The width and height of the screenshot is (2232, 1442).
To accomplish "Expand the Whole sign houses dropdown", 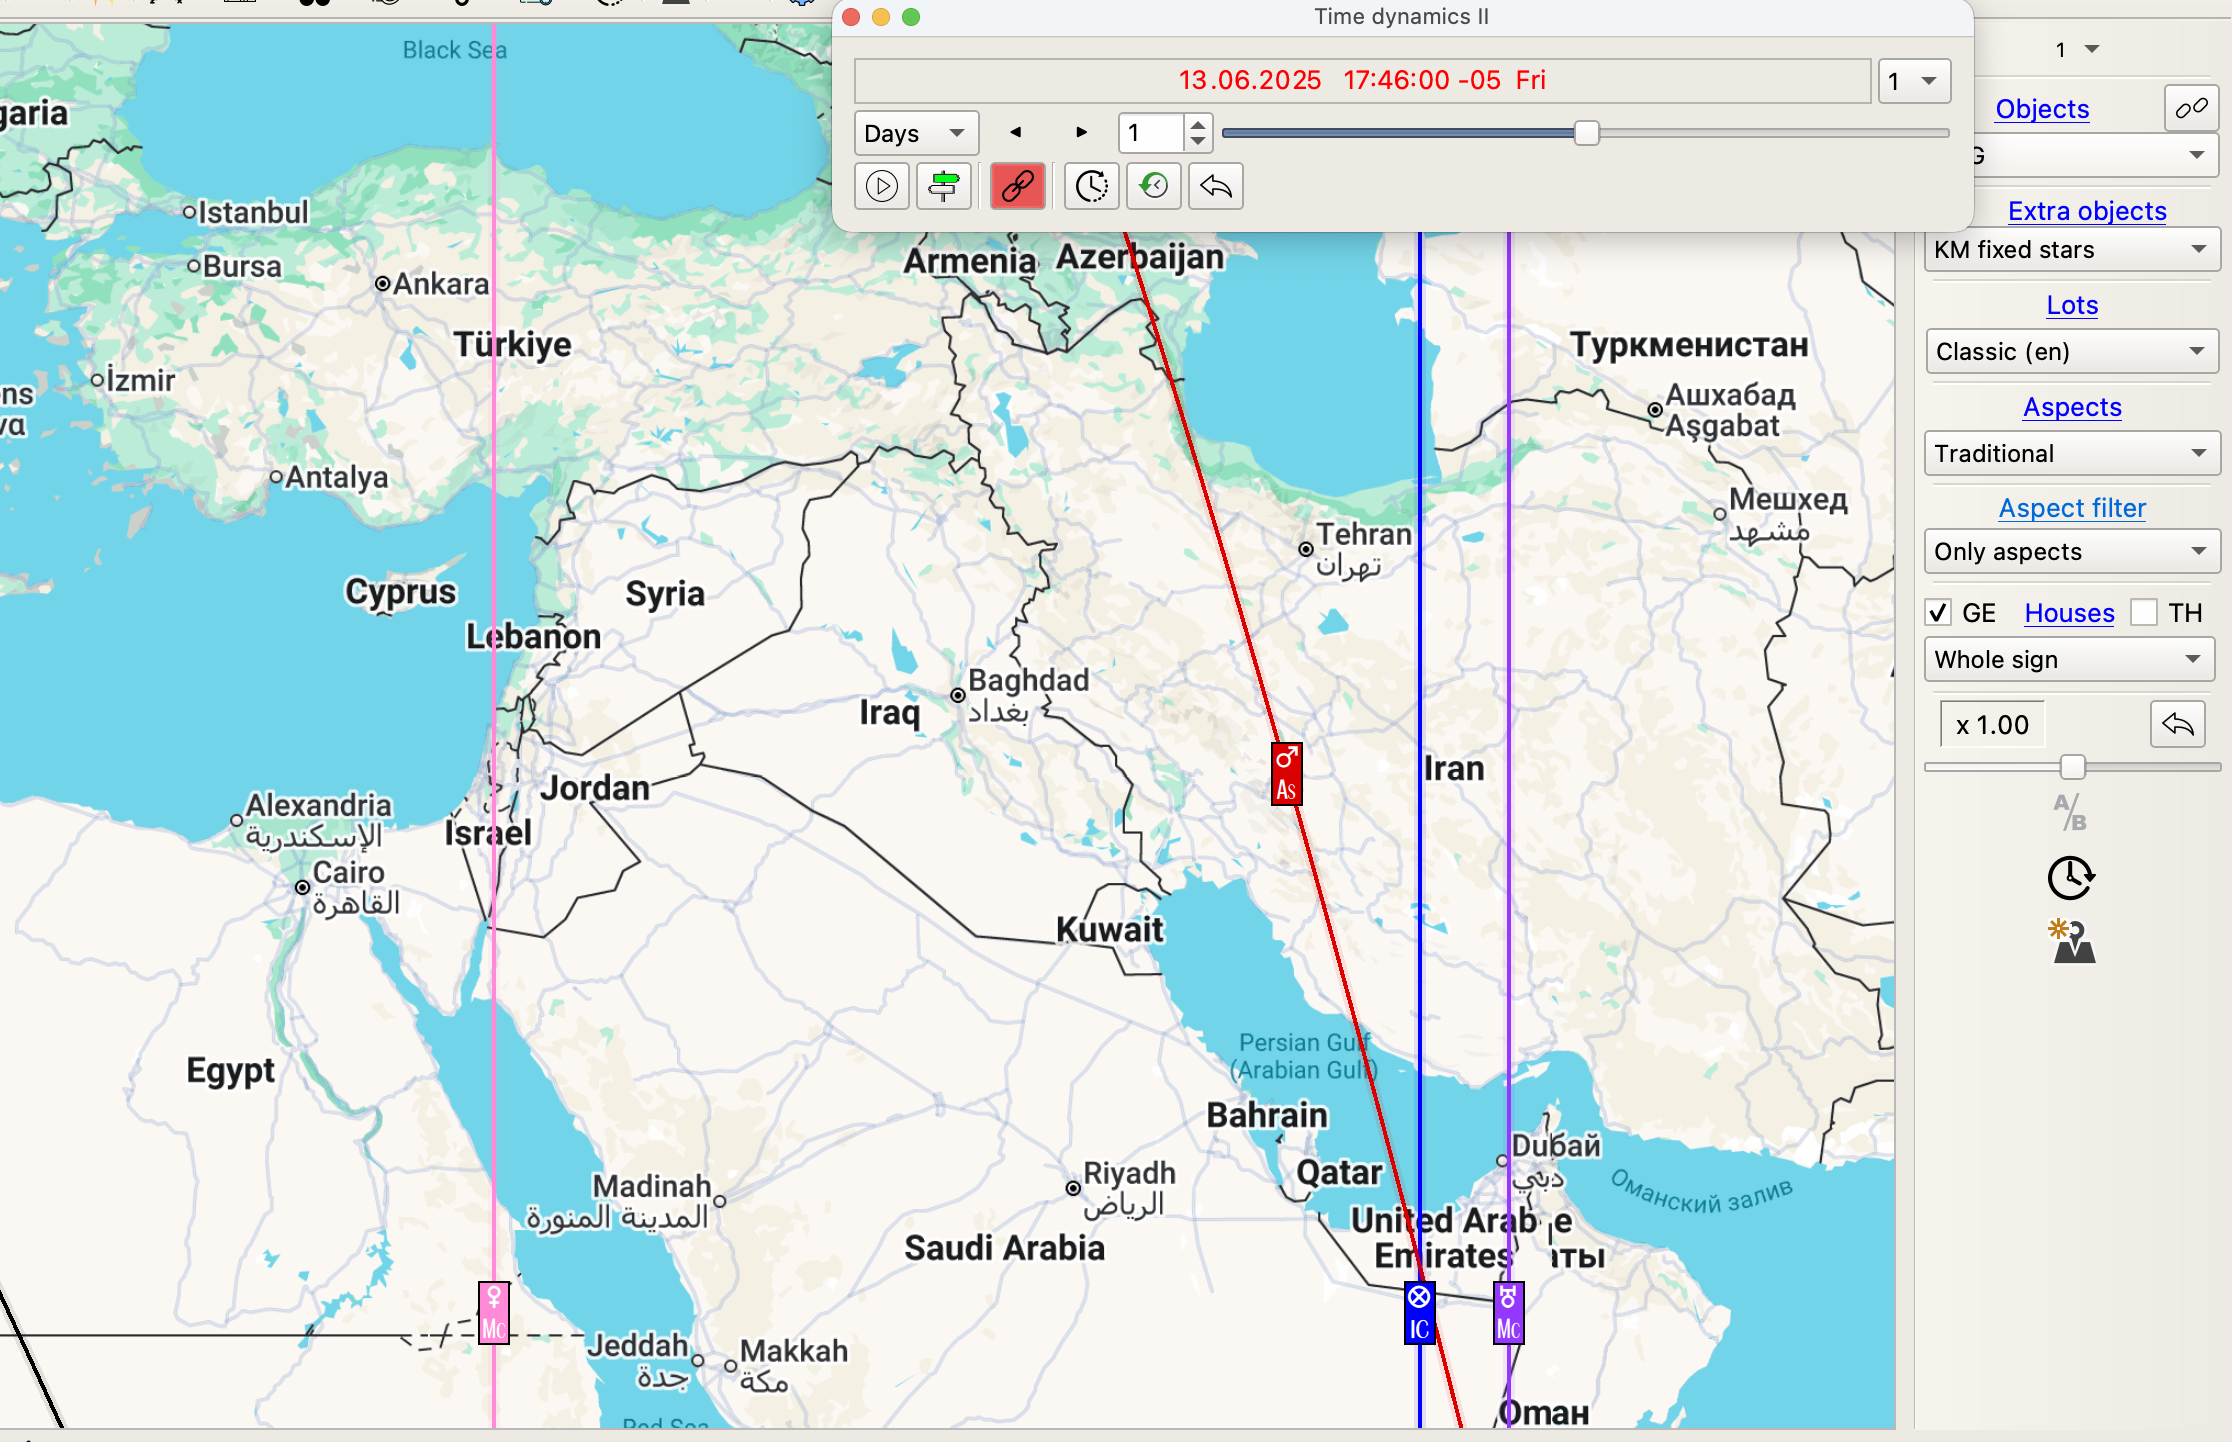I will 2068,660.
